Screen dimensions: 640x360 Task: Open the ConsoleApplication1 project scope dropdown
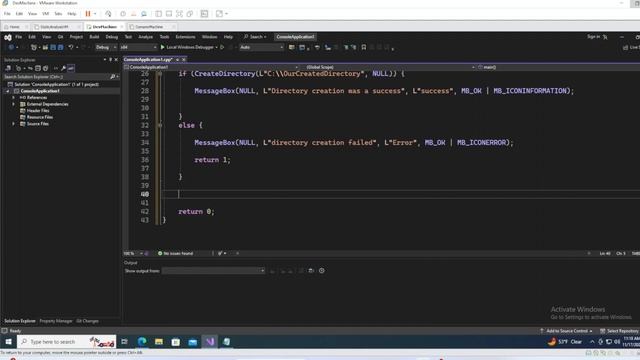(211, 67)
